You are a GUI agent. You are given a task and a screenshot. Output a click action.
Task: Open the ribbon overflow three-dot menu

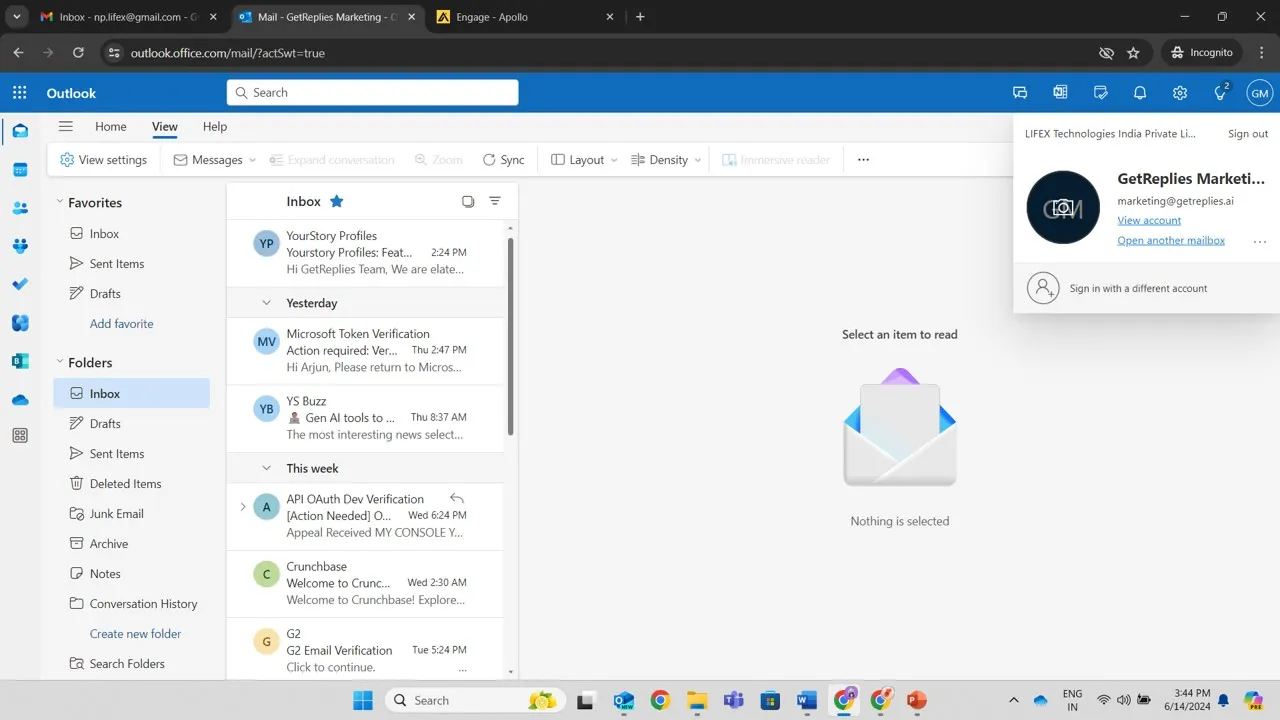(864, 160)
